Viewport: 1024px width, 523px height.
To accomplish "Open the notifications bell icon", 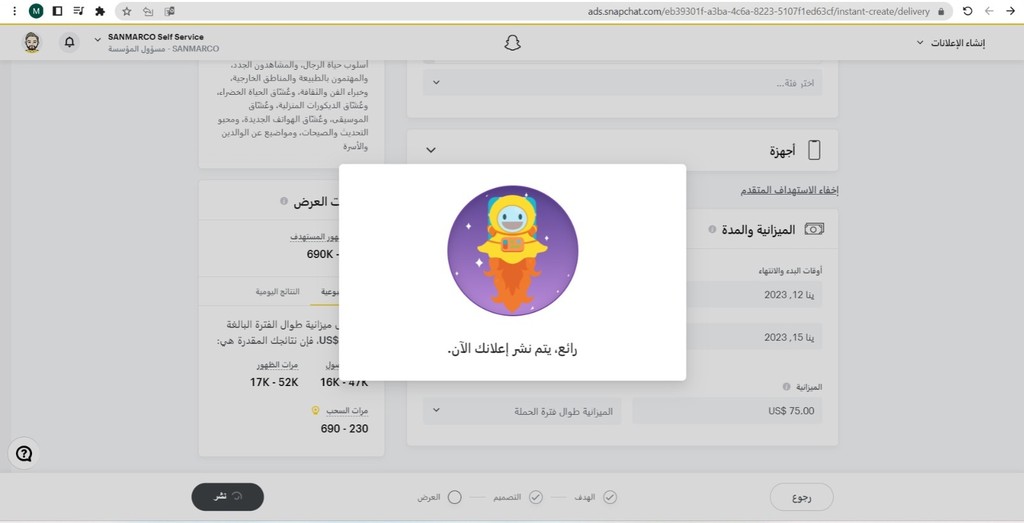I will 69,42.
